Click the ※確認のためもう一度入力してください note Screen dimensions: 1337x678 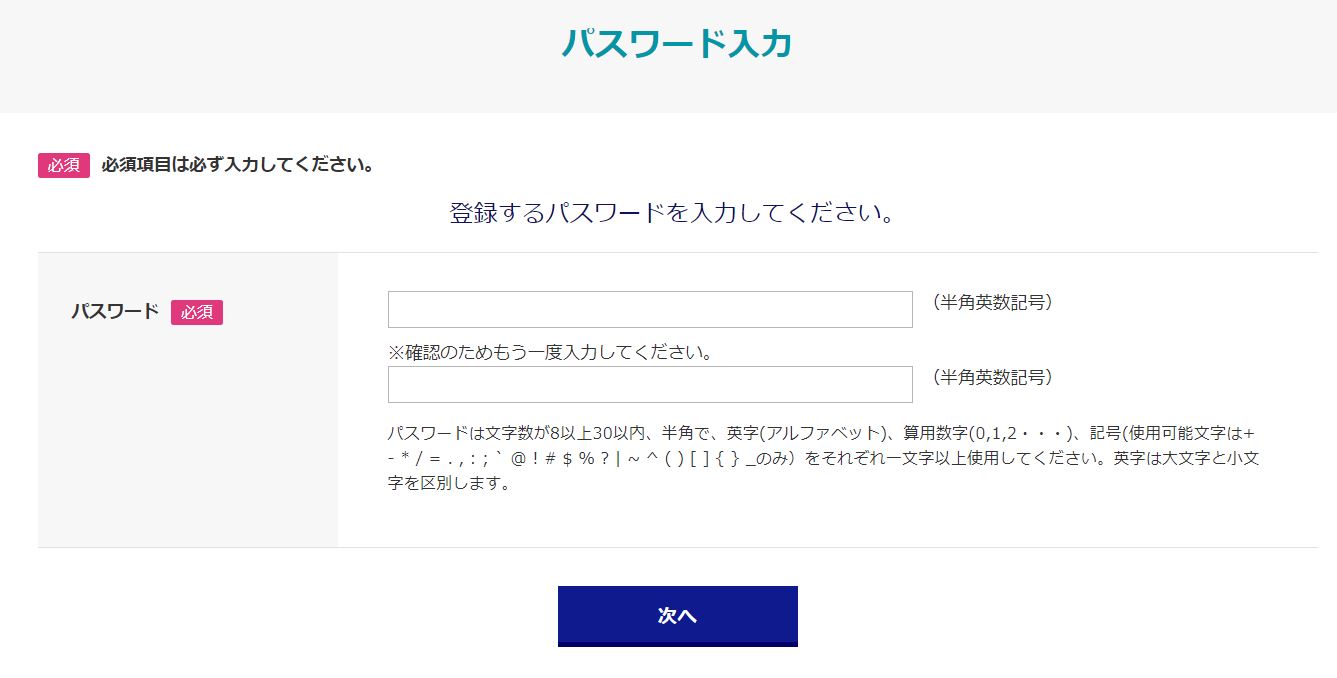pos(550,352)
